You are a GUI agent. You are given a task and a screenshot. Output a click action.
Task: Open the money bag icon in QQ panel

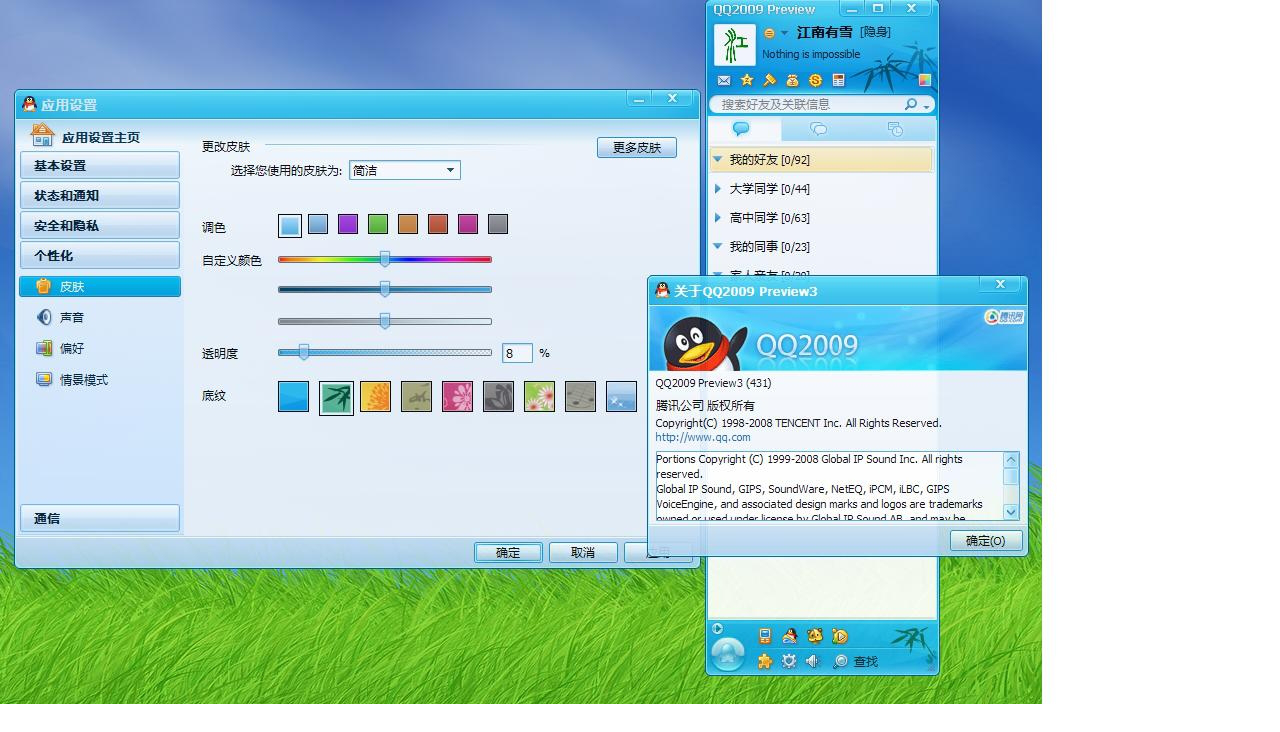click(x=792, y=80)
